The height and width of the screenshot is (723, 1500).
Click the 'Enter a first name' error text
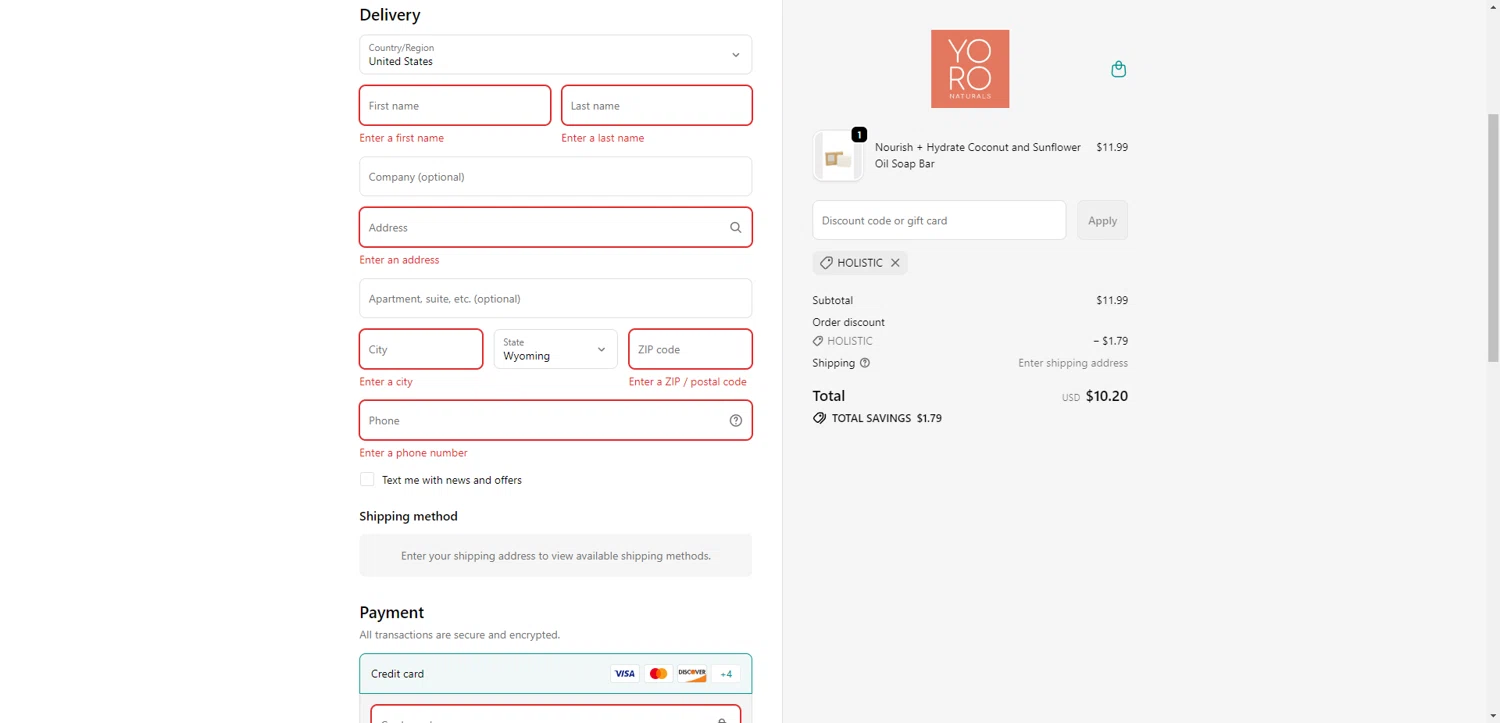(x=401, y=138)
